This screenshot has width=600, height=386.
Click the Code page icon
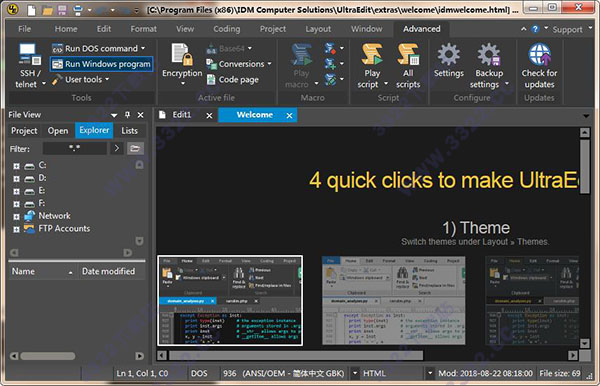click(x=211, y=80)
